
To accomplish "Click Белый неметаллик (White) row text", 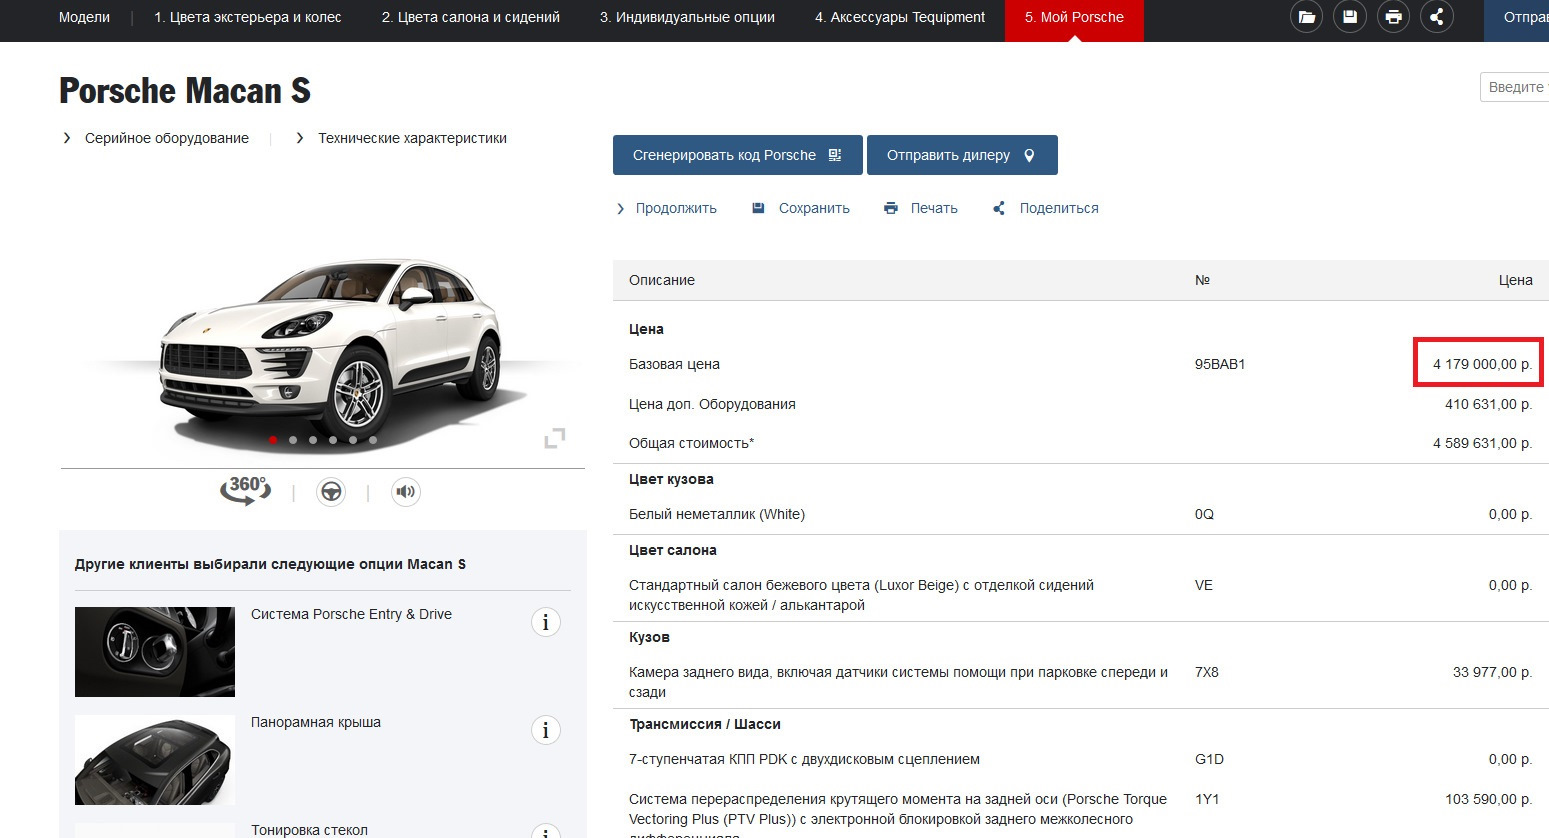I will point(717,514).
